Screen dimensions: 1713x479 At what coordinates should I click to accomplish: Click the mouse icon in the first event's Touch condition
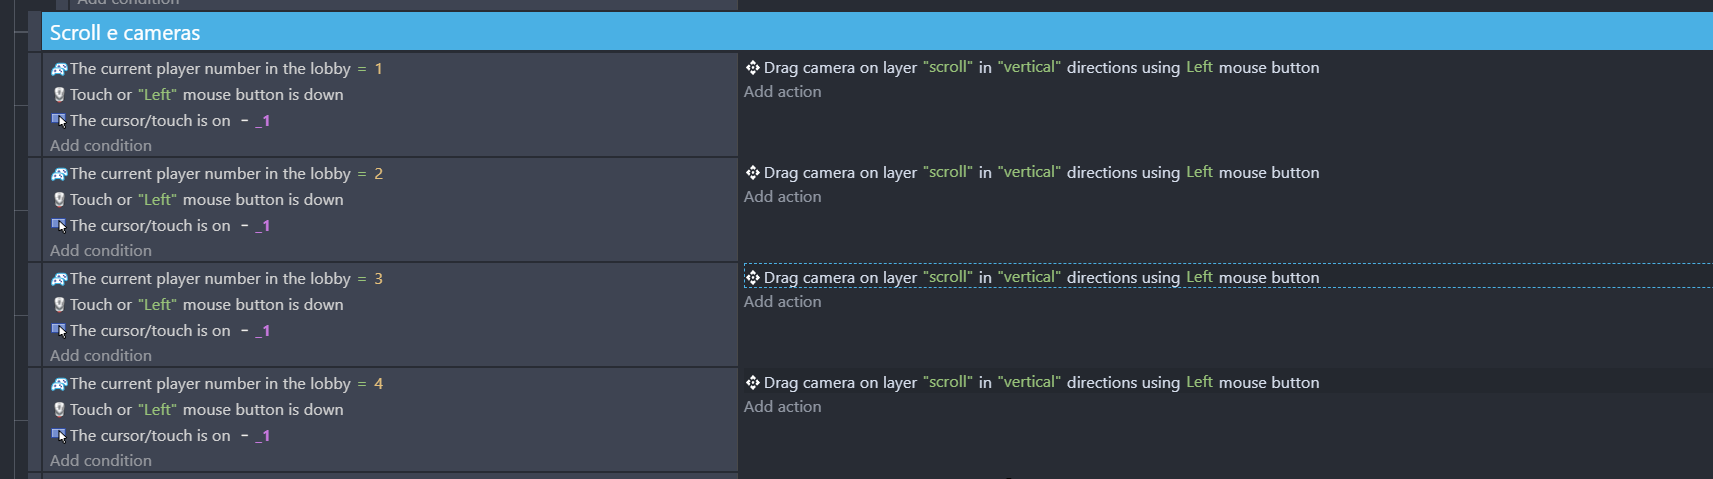click(x=59, y=95)
